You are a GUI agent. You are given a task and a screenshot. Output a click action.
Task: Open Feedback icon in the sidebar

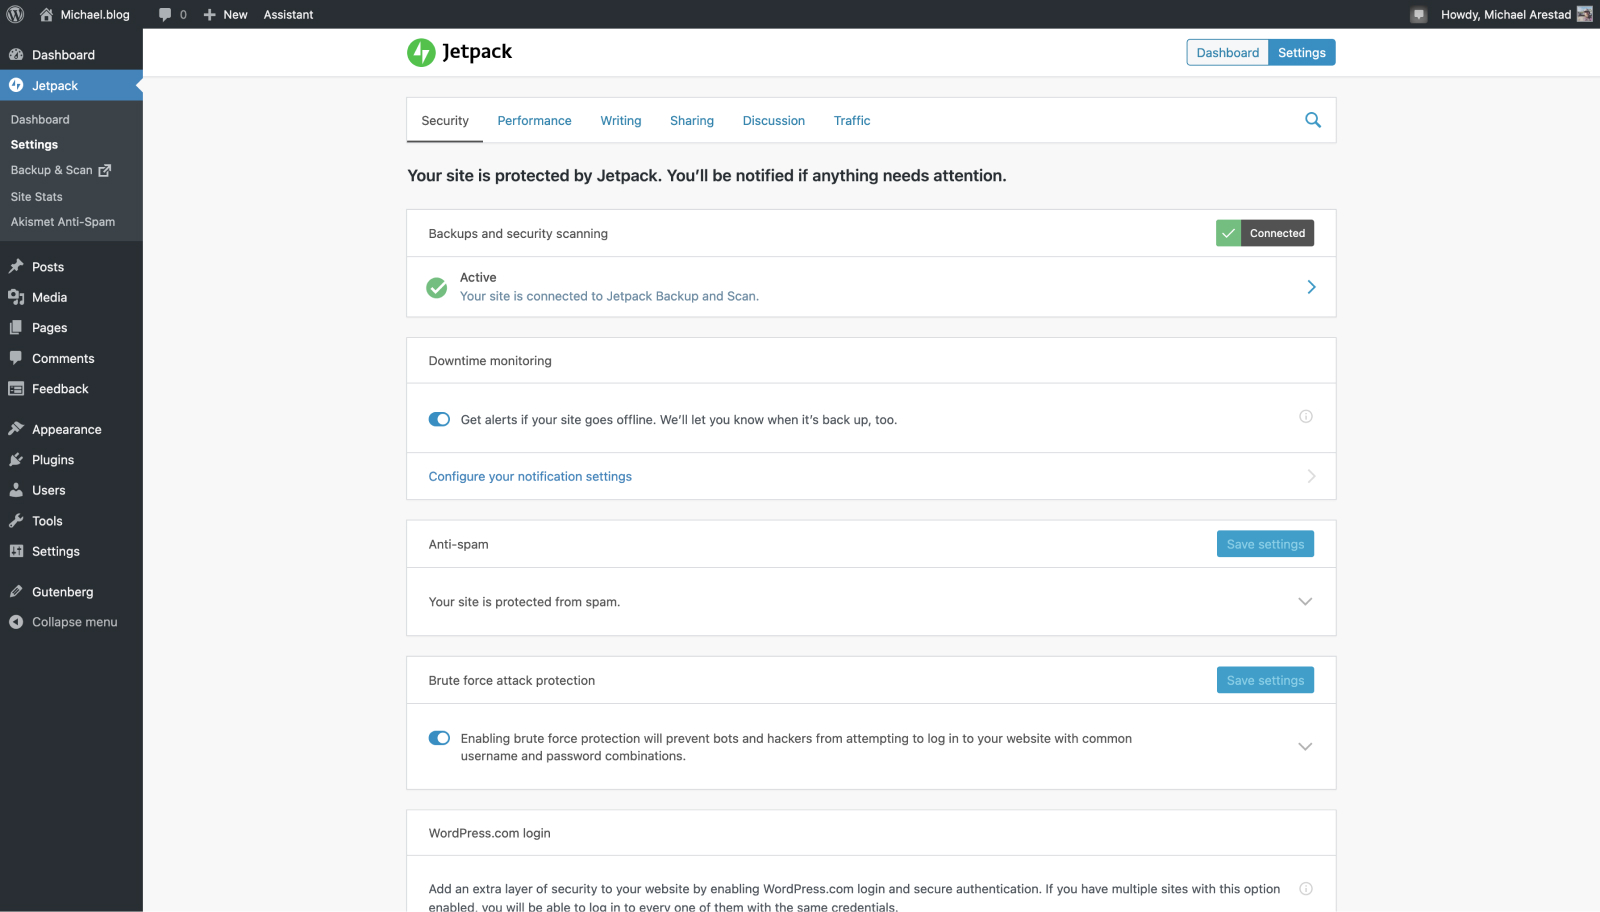point(16,389)
